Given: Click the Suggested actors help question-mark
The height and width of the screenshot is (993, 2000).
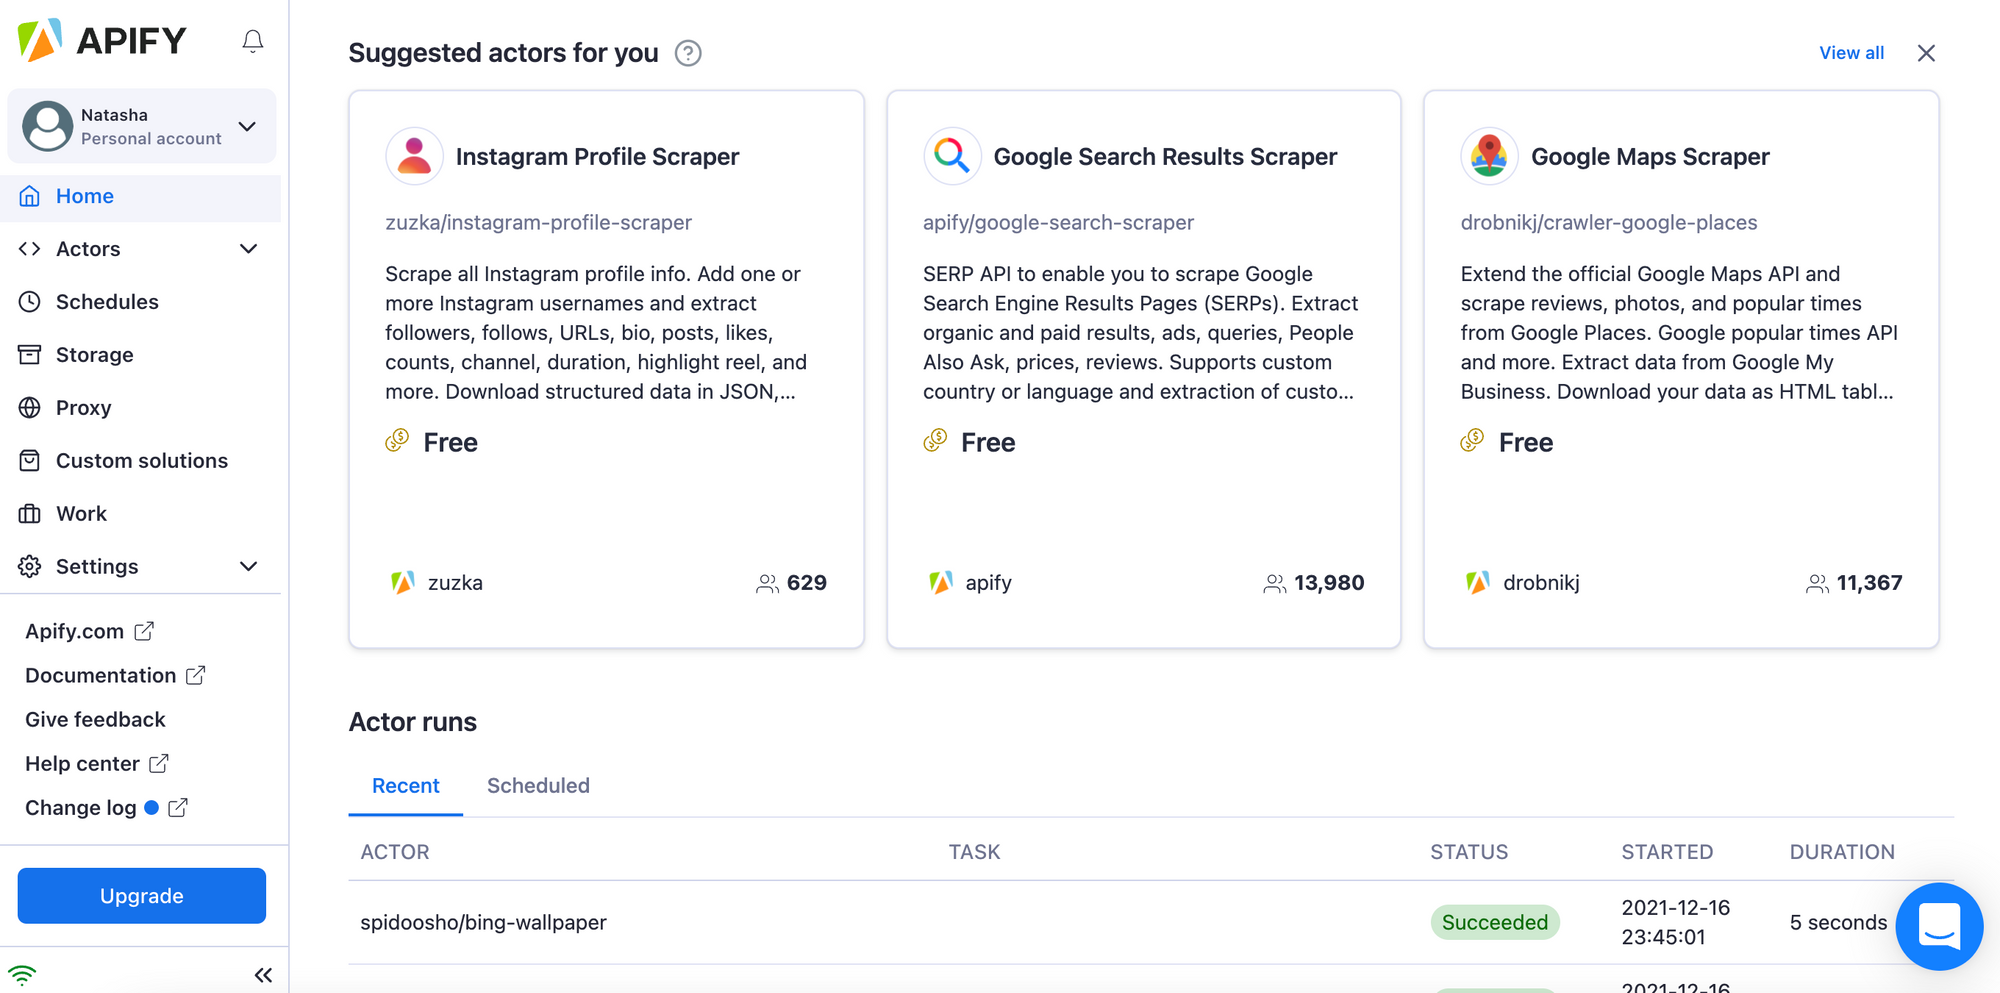Looking at the screenshot, I should point(688,53).
